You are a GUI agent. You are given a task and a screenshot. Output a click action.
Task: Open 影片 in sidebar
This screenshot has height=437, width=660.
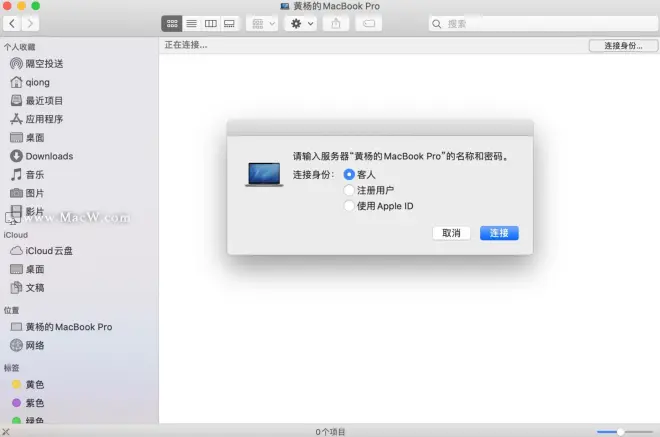[x=27, y=211]
